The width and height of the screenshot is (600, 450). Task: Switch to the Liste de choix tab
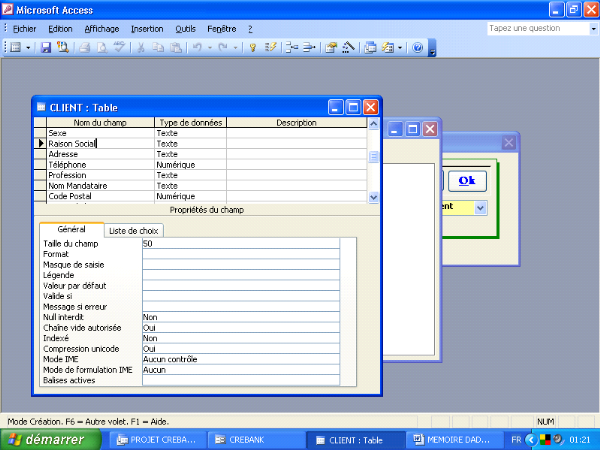click(x=134, y=230)
